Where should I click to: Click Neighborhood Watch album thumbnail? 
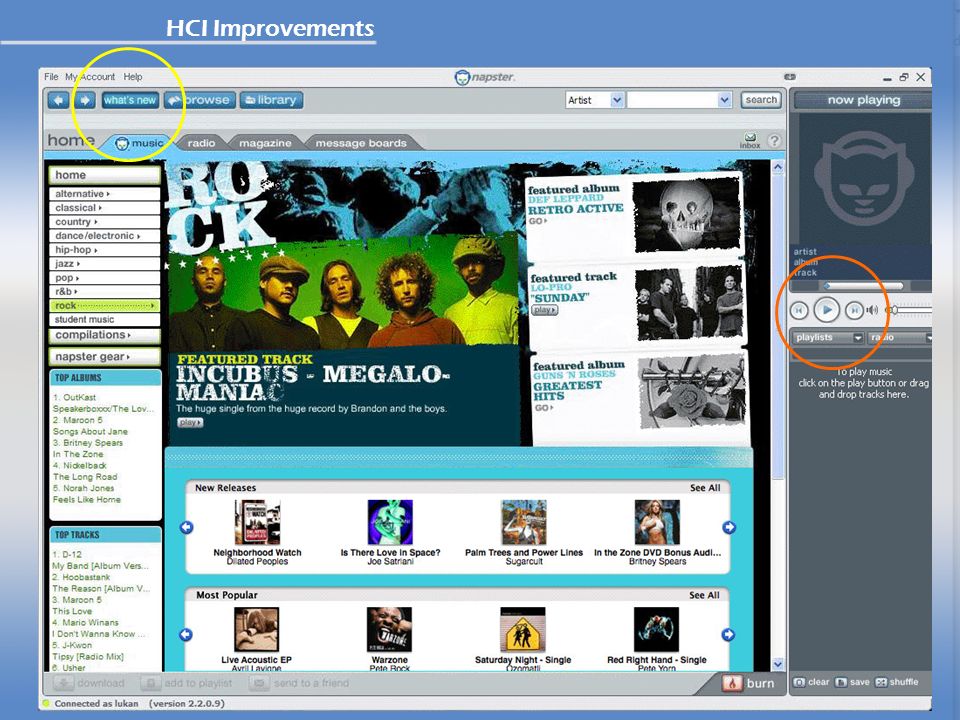coord(257,522)
